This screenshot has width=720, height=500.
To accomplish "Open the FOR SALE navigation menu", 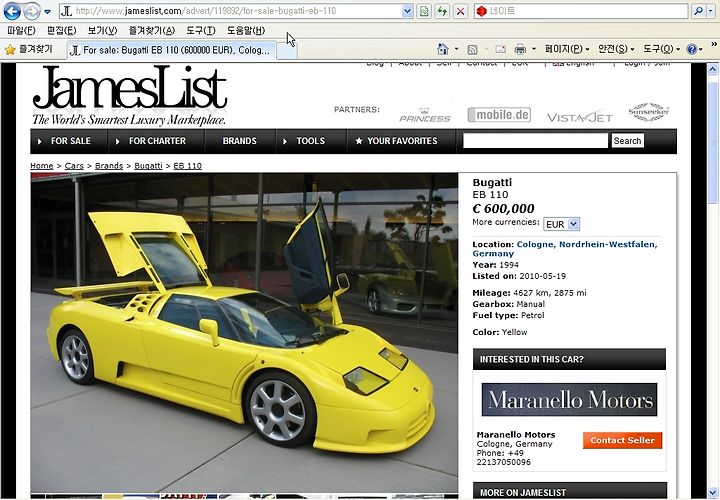I will 69,141.
